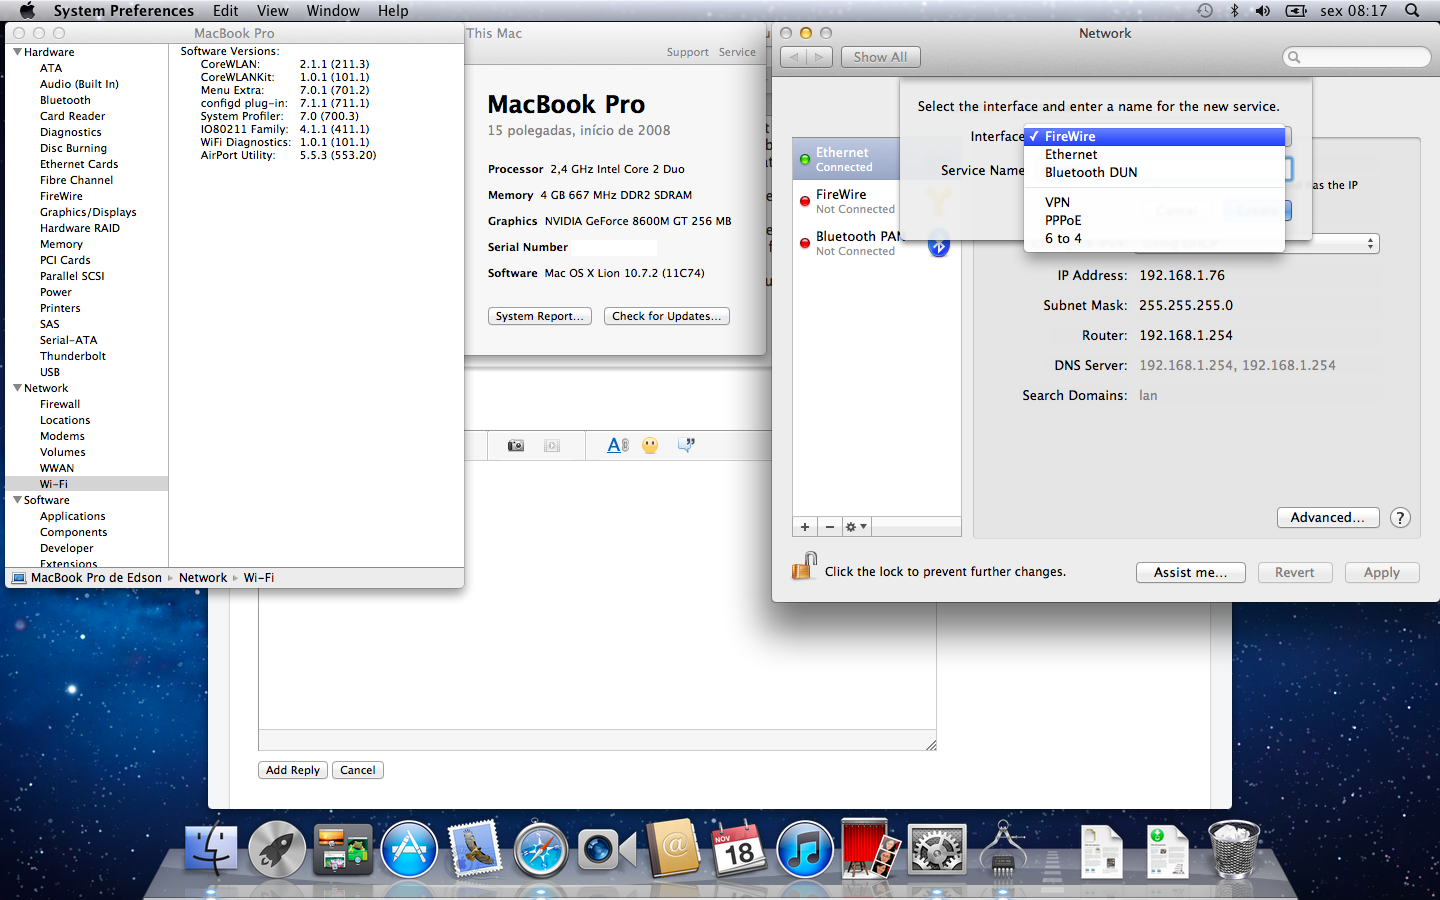Click the System Report… button

pos(540,316)
